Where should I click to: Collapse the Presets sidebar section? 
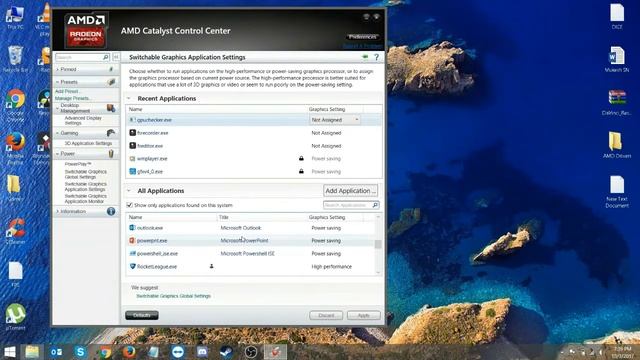coord(57,82)
